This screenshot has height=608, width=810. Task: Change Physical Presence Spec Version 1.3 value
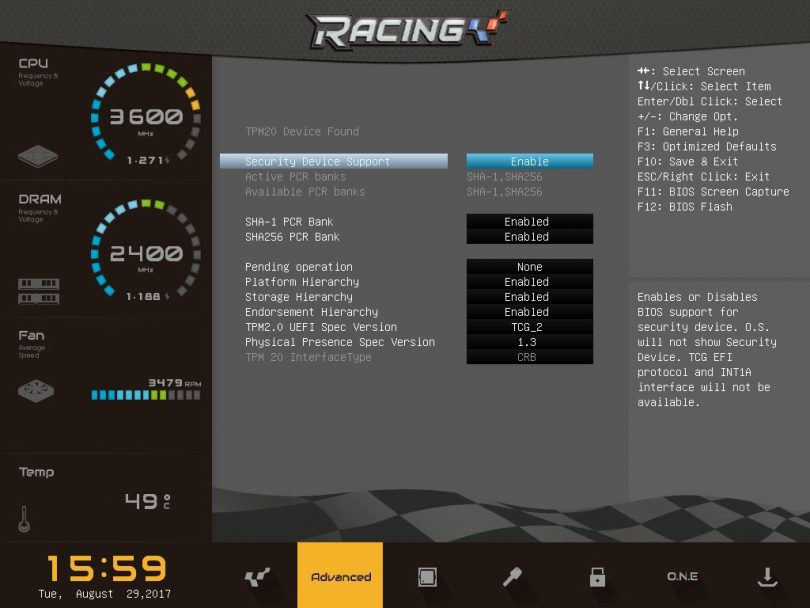(529, 342)
